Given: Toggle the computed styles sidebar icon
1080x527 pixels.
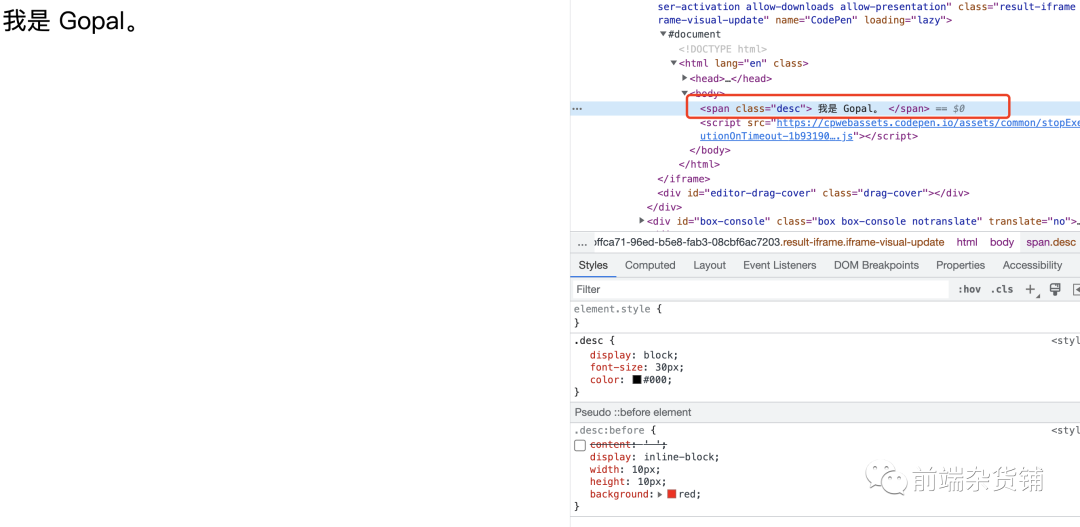Looking at the screenshot, I should tap(1076, 289).
